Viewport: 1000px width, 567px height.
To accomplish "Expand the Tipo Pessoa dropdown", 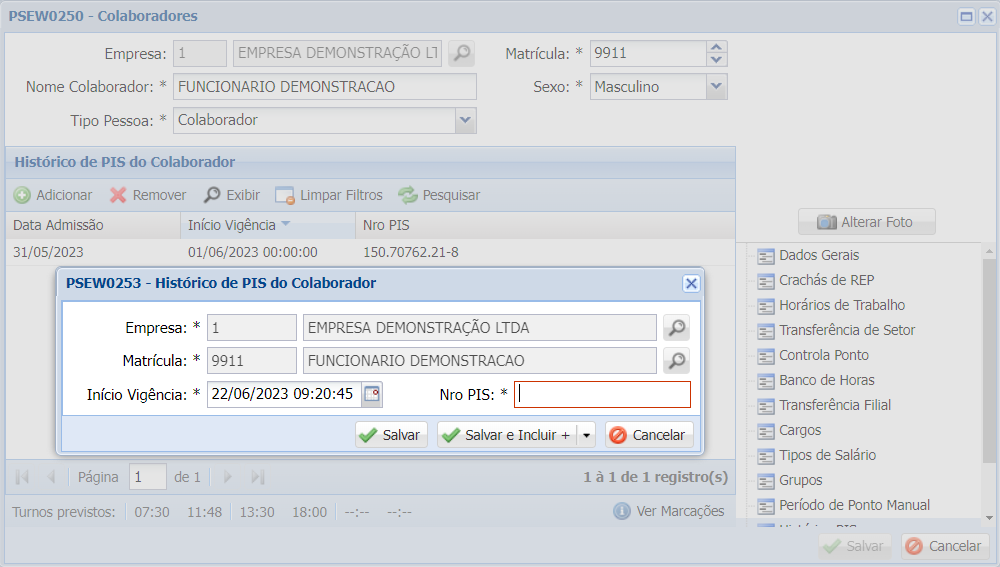I will pos(465,120).
